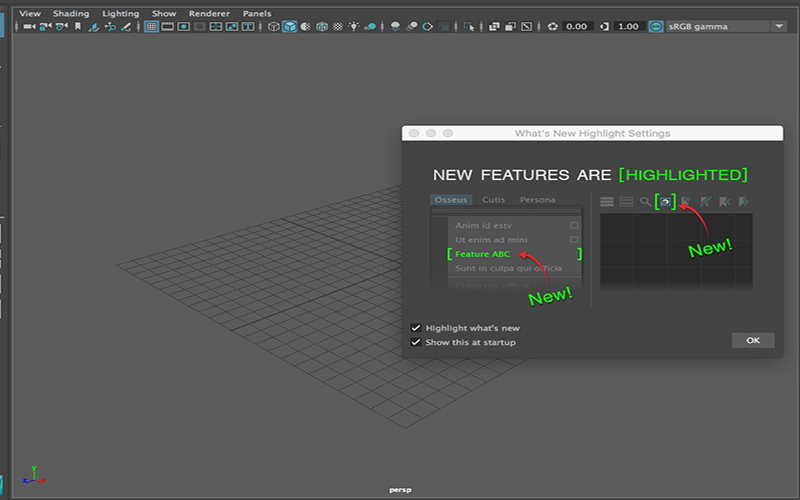The image size is (800, 500).
Task: Click the Exposure aperture icon
Action: point(553,27)
